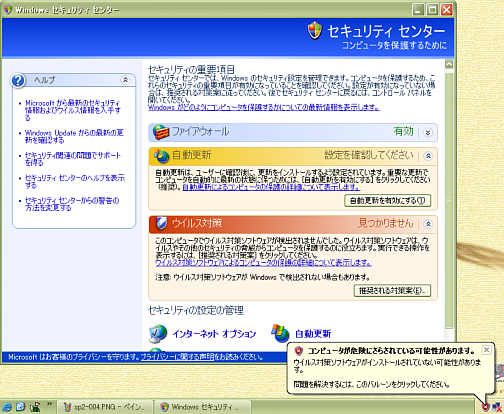
Task: Close the warning balloon
Action: tap(486, 350)
